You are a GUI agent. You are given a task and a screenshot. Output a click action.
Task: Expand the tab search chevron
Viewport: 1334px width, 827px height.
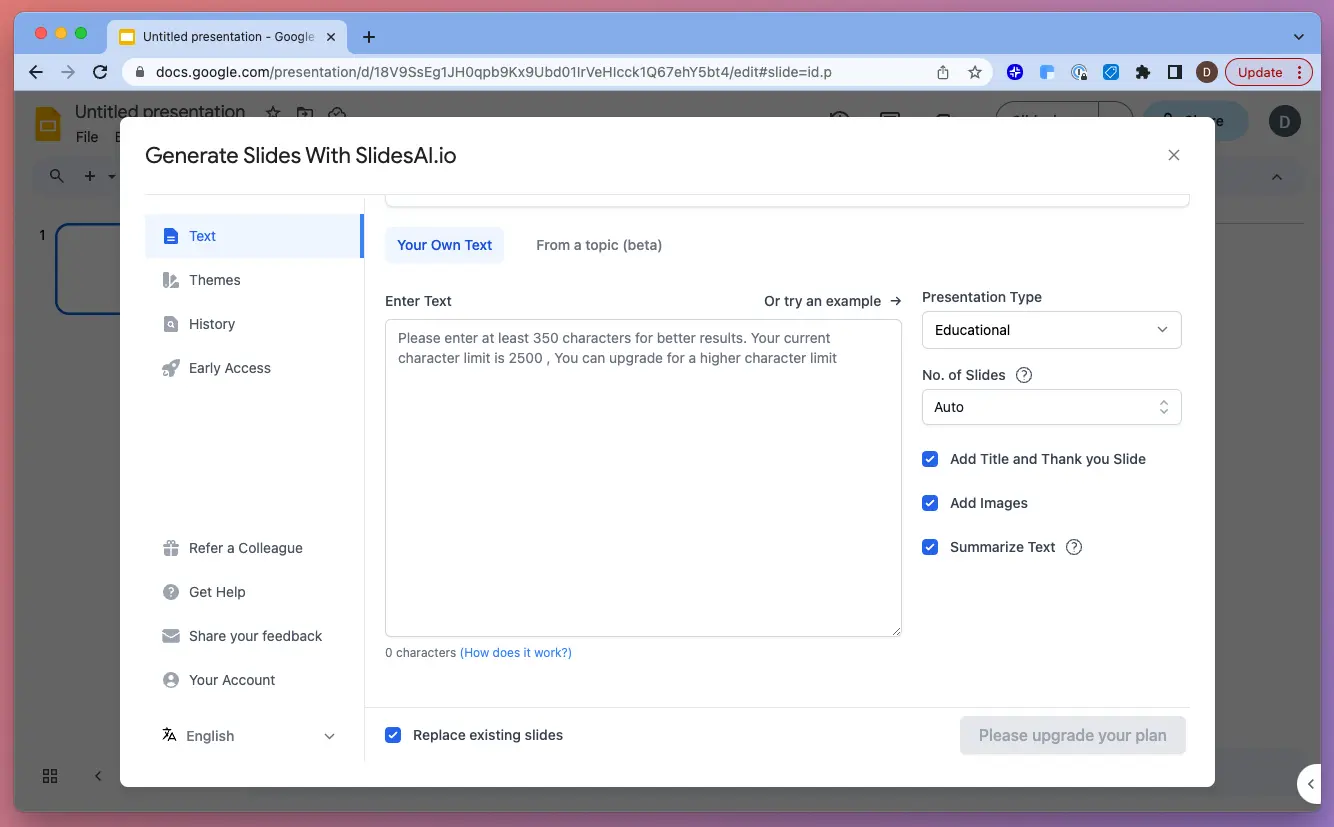(x=1299, y=37)
